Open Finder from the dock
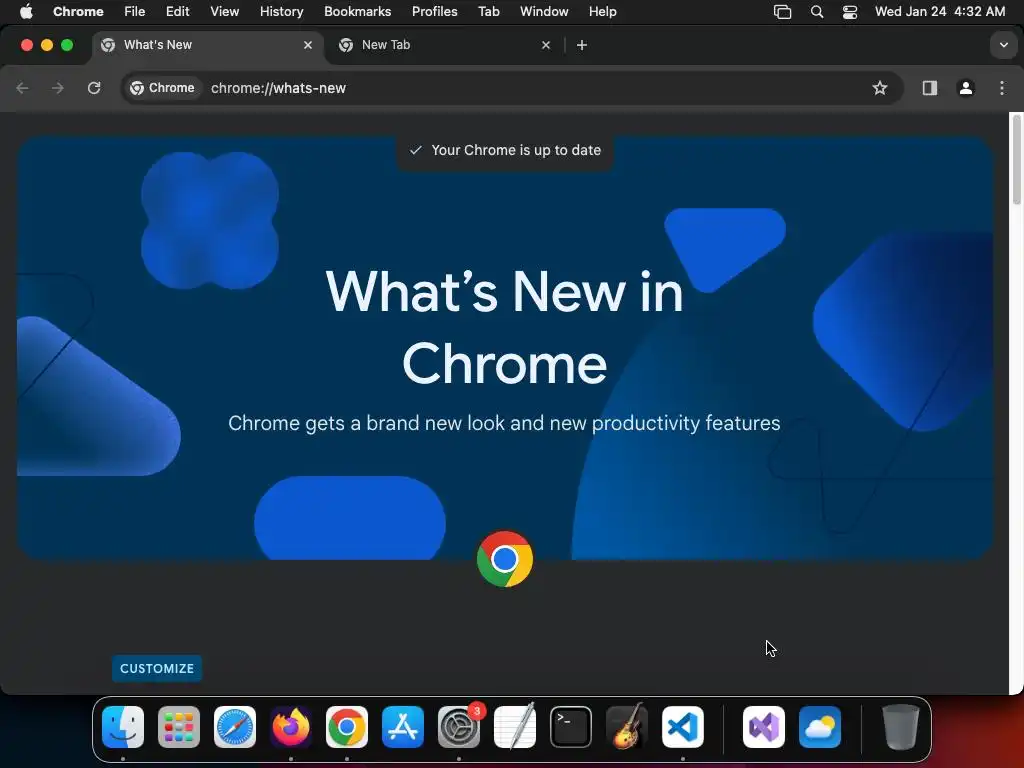The width and height of the screenshot is (1024, 768). (x=123, y=727)
